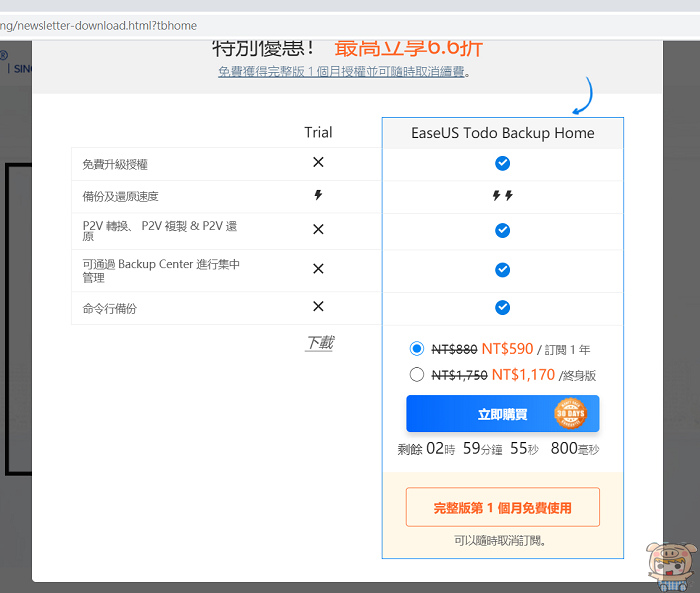700x593 pixels.
Task: Click the 30 days guarantee badge
Action: pos(570,413)
